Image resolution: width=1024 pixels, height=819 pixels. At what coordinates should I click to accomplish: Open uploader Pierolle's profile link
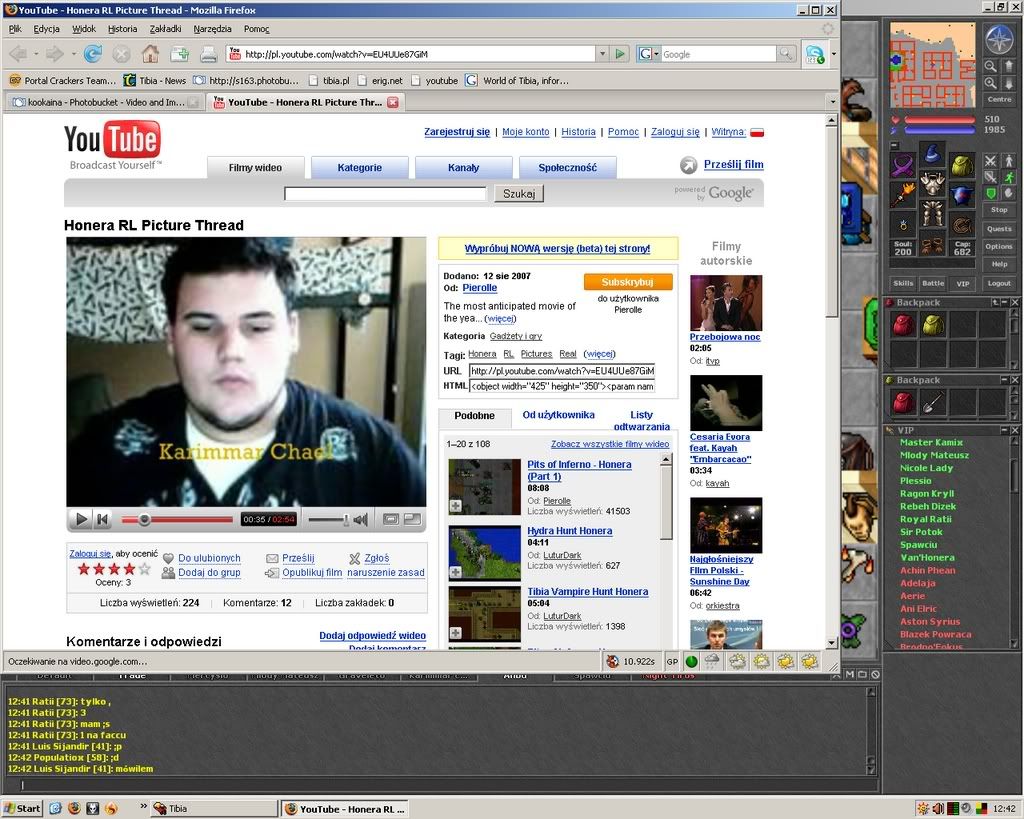coord(480,288)
